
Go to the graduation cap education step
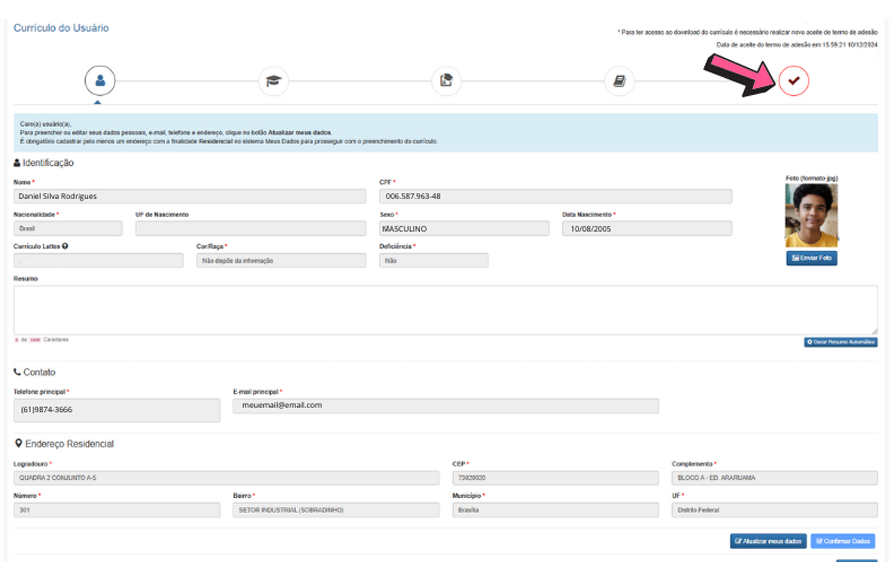click(x=274, y=81)
